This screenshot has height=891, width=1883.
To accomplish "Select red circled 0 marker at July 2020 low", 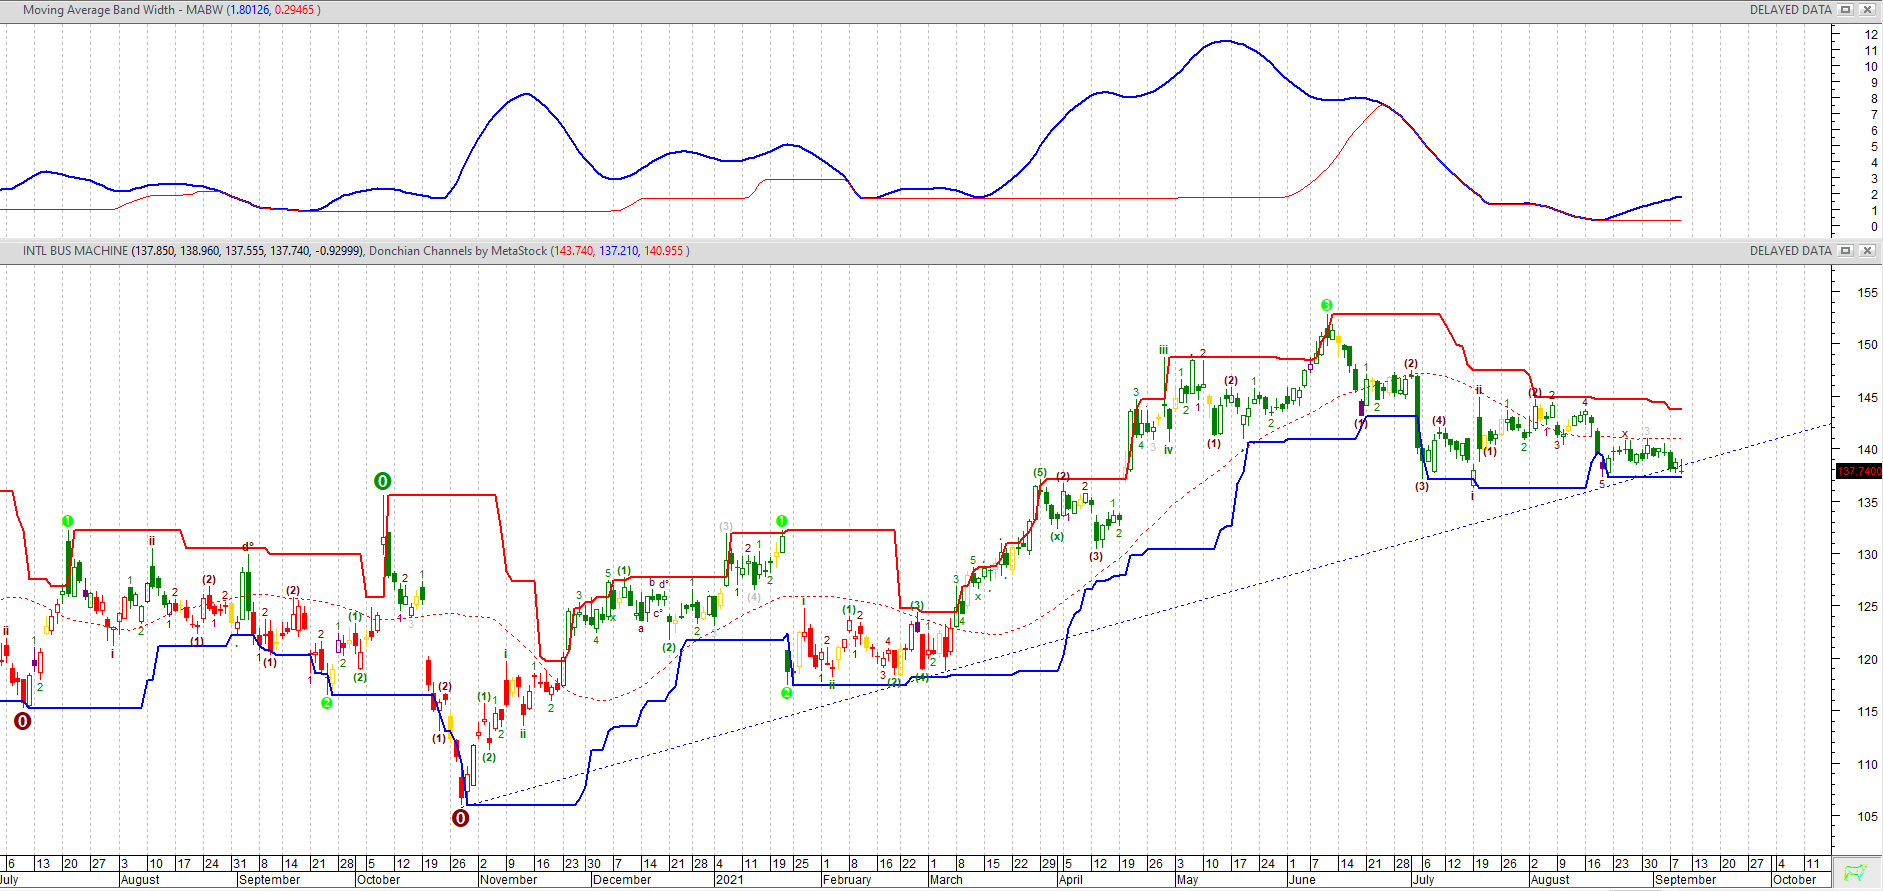I will pos(22,721).
